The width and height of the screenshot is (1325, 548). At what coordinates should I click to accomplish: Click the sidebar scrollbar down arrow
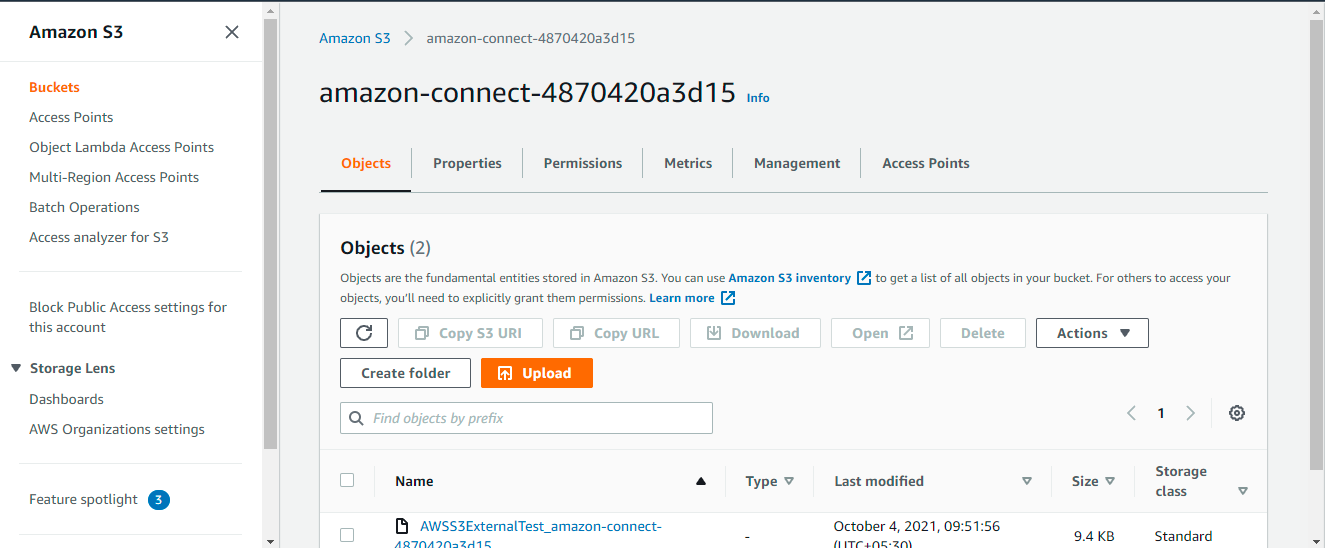tap(270, 540)
